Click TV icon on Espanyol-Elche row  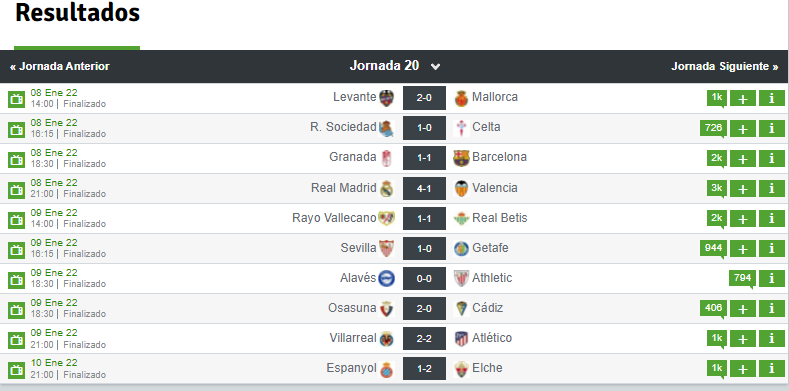pos(16,369)
